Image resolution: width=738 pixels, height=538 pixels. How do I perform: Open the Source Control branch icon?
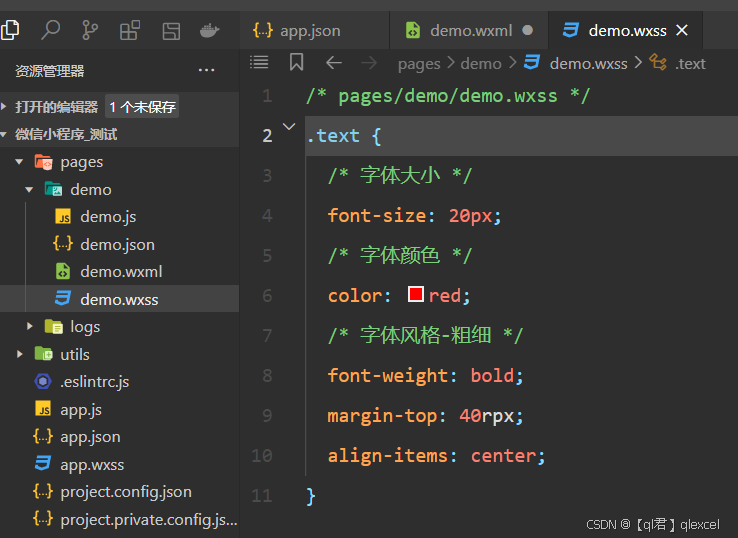tap(90, 30)
